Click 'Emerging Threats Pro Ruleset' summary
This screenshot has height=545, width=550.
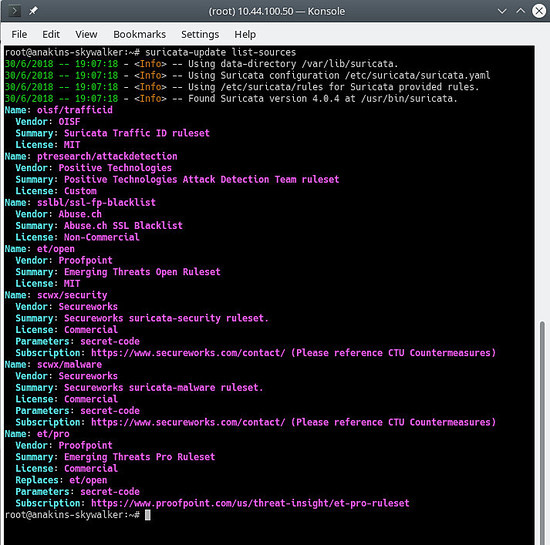pos(140,457)
